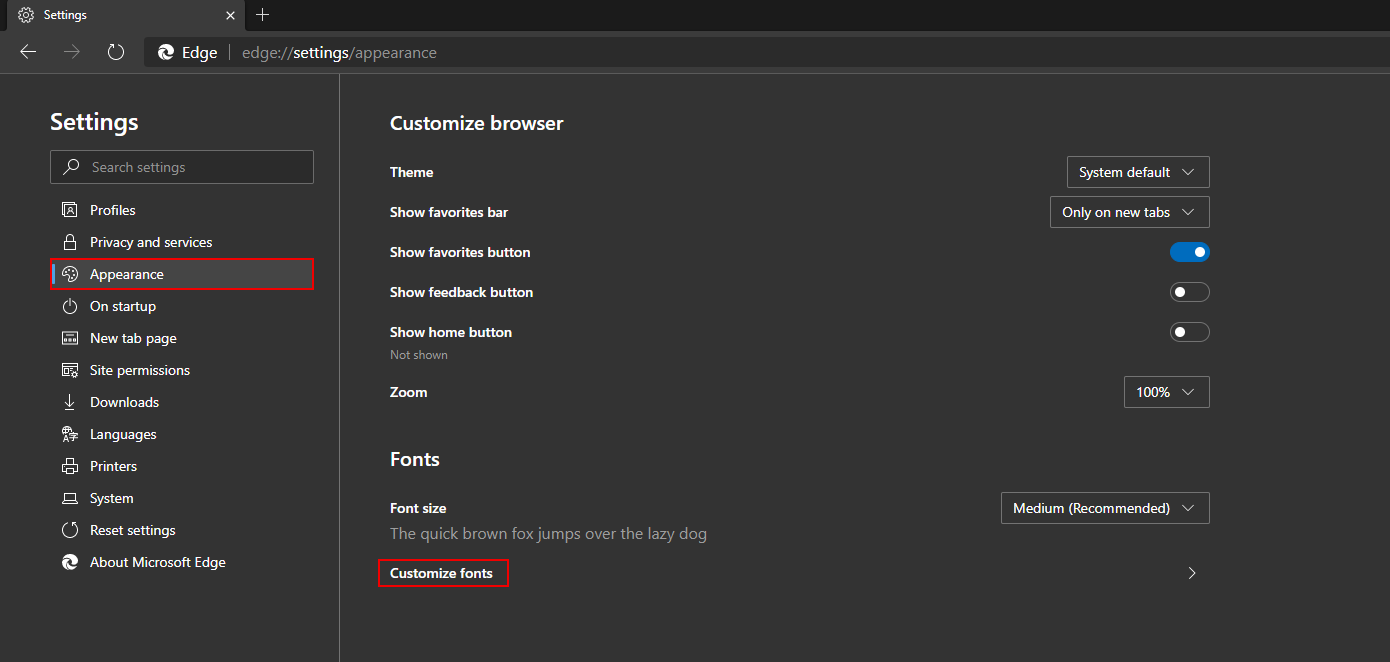Click the Reset settings icon
This screenshot has width=1390, height=662.
pos(70,530)
